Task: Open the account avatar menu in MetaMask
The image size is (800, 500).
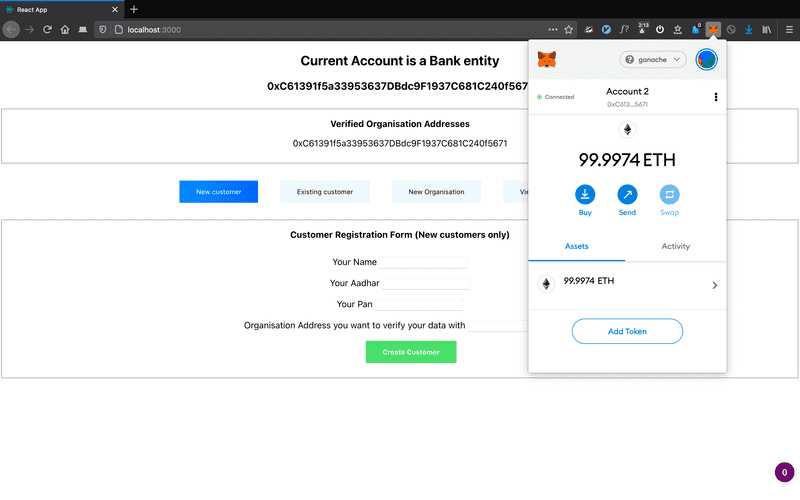Action: coord(706,60)
